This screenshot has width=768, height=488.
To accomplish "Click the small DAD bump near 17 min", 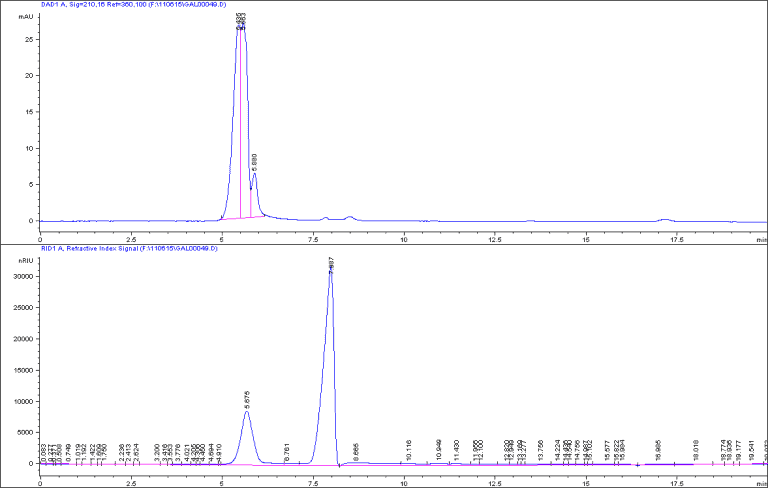I will [x=664, y=219].
